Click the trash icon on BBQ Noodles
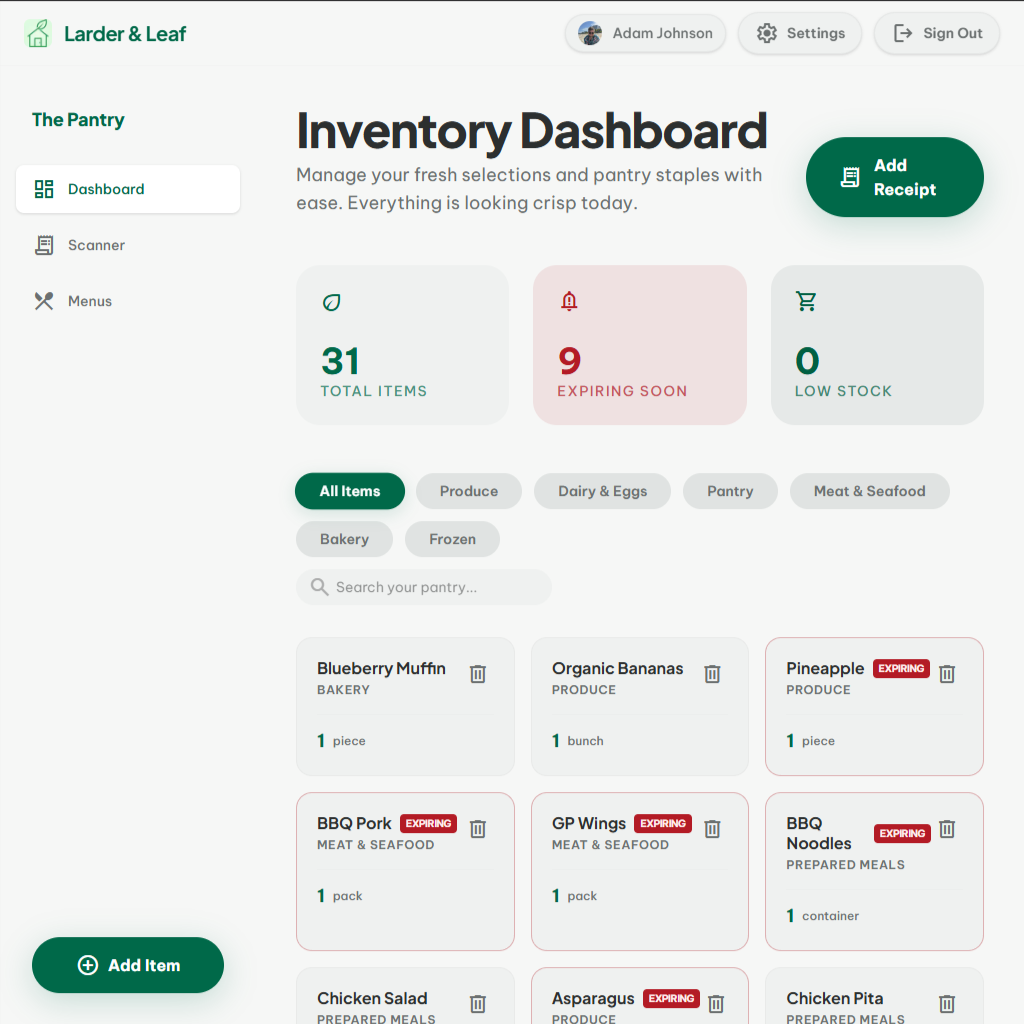This screenshot has height=1024, width=1024. [946, 828]
